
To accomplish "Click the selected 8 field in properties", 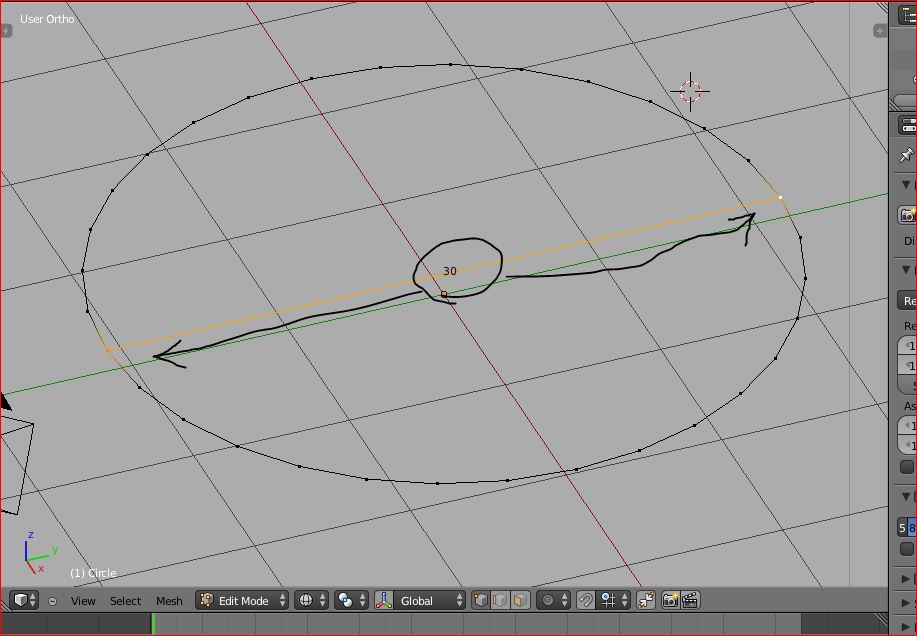I will click(x=912, y=528).
